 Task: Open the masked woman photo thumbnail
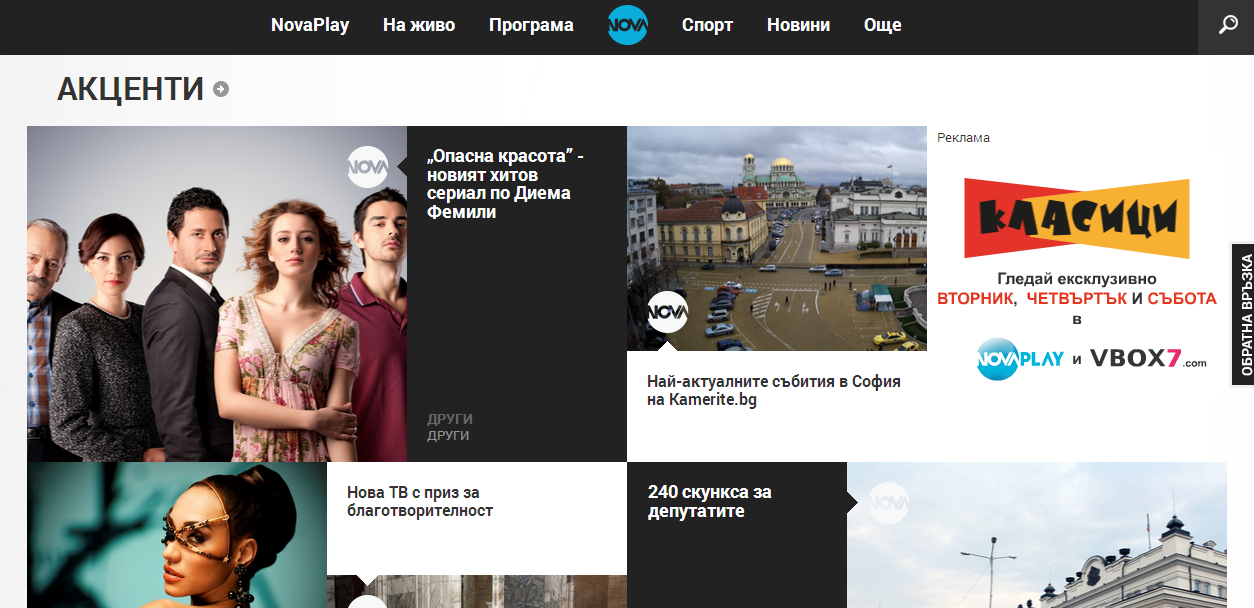pyautogui.click(x=177, y=535)
